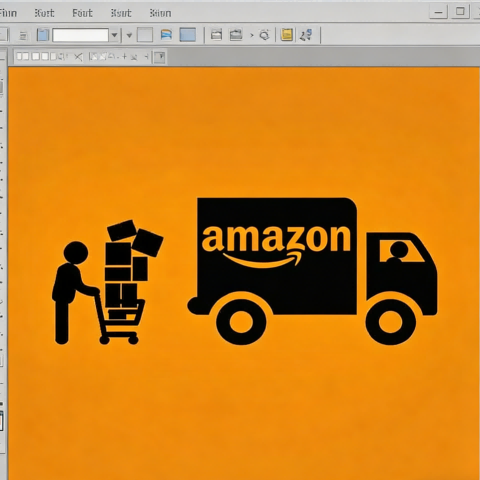This screenshot has width=480, height=480.
Task: Click the gear-like refresh icon in the toolbar
Action: (264, 35)
